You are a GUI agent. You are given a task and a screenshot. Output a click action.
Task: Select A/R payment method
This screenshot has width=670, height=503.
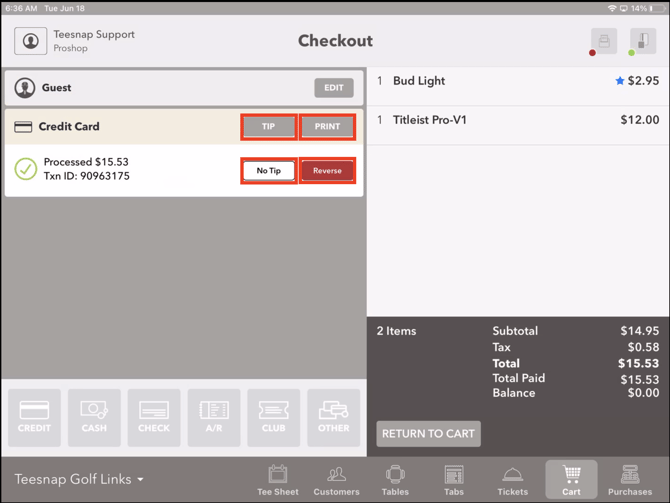click(214, 418)
